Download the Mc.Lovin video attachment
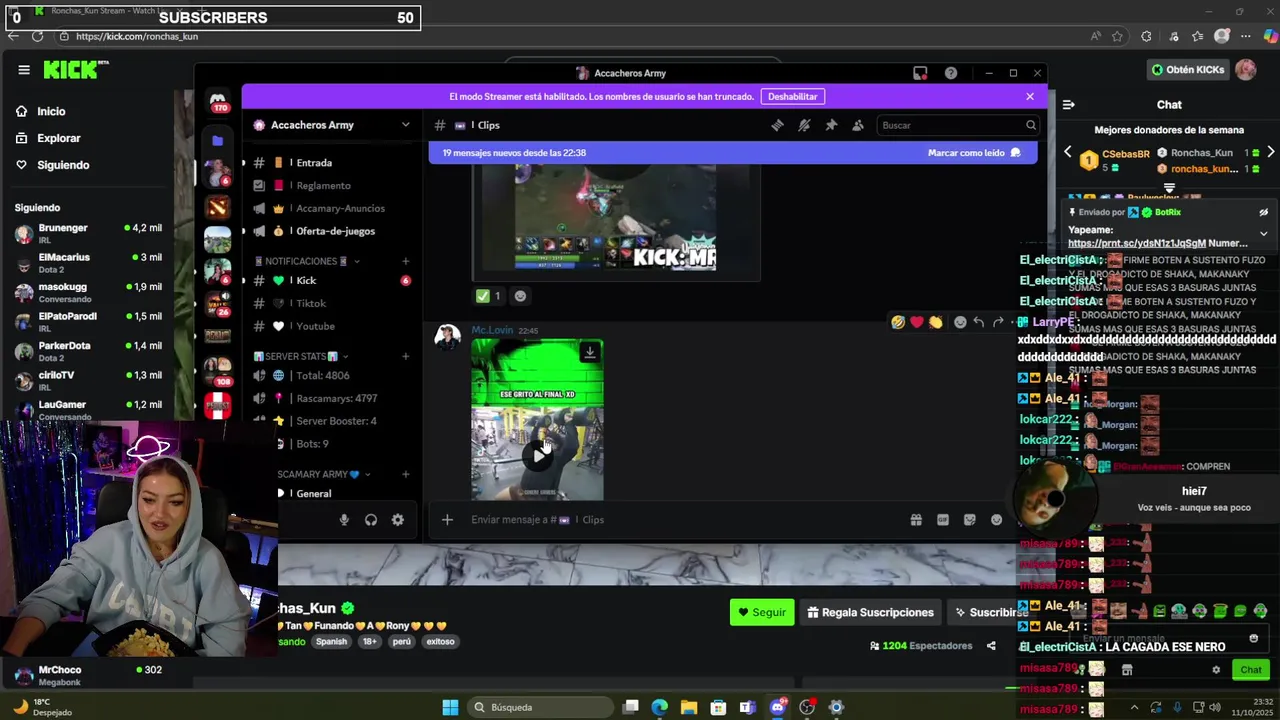Viewport: 1280px width, 720px height. pyautogui.click(x=590, y=352)
